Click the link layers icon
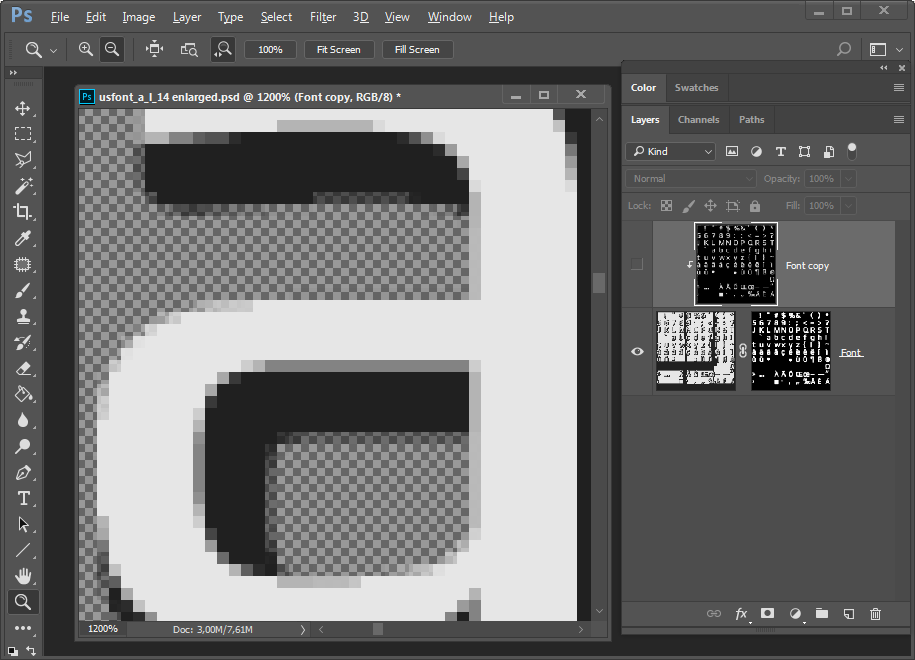Screen dimensions: 915x660 [714, 613]
